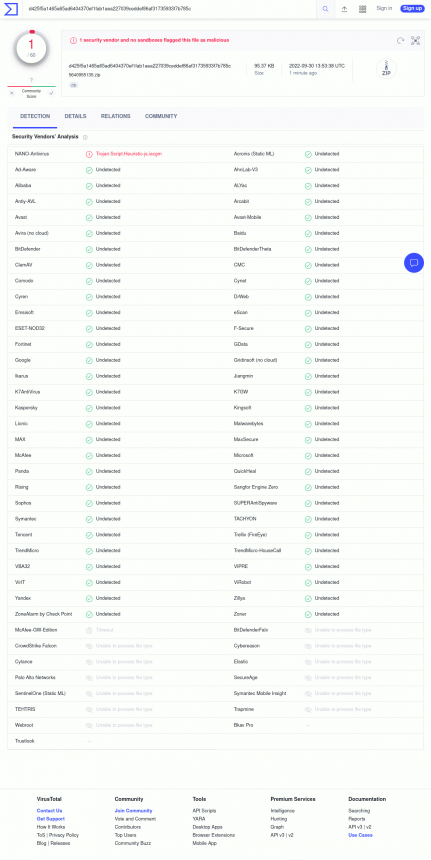
Task: Click the zip tag chip
Action: click(x=73, y=86)
